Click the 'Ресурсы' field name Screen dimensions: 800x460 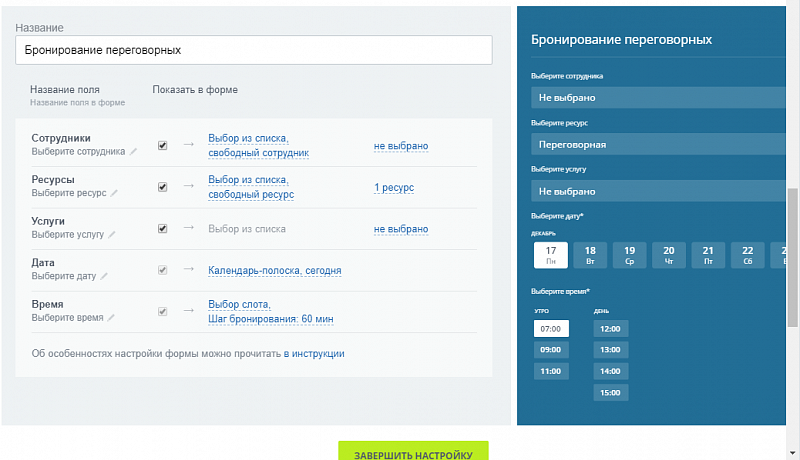coord(53,180)
